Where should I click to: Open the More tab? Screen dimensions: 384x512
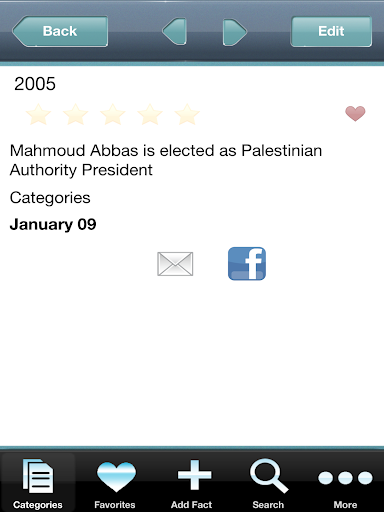345,483
